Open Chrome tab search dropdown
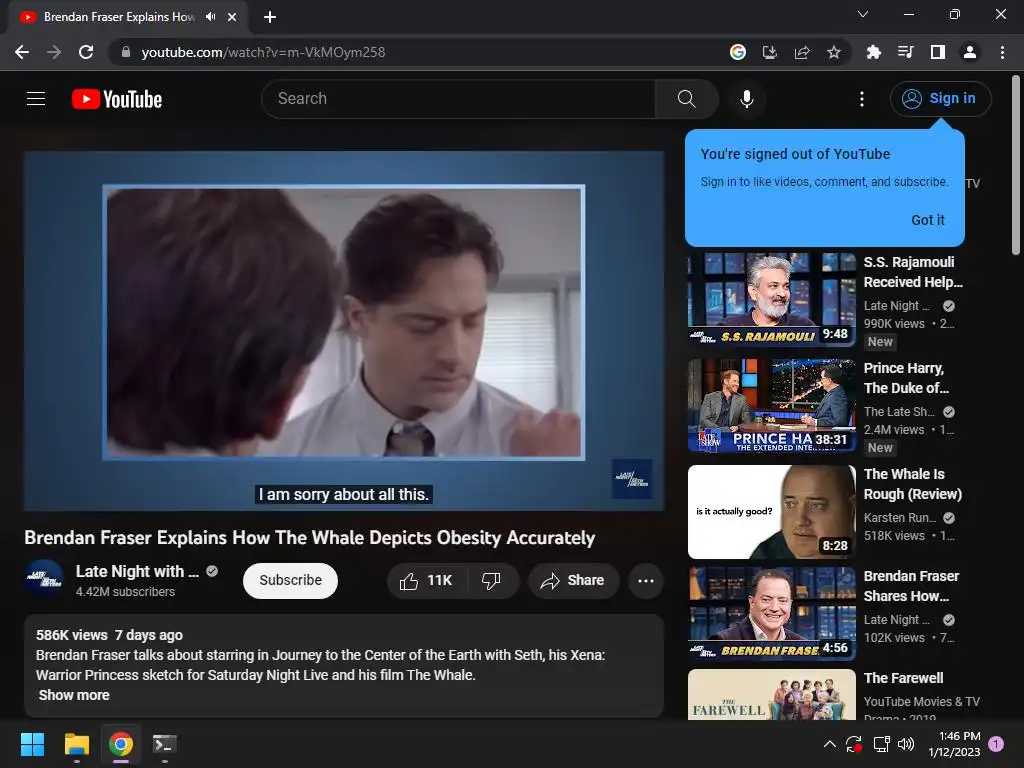The image size is (1024, 768). (863, 14)
